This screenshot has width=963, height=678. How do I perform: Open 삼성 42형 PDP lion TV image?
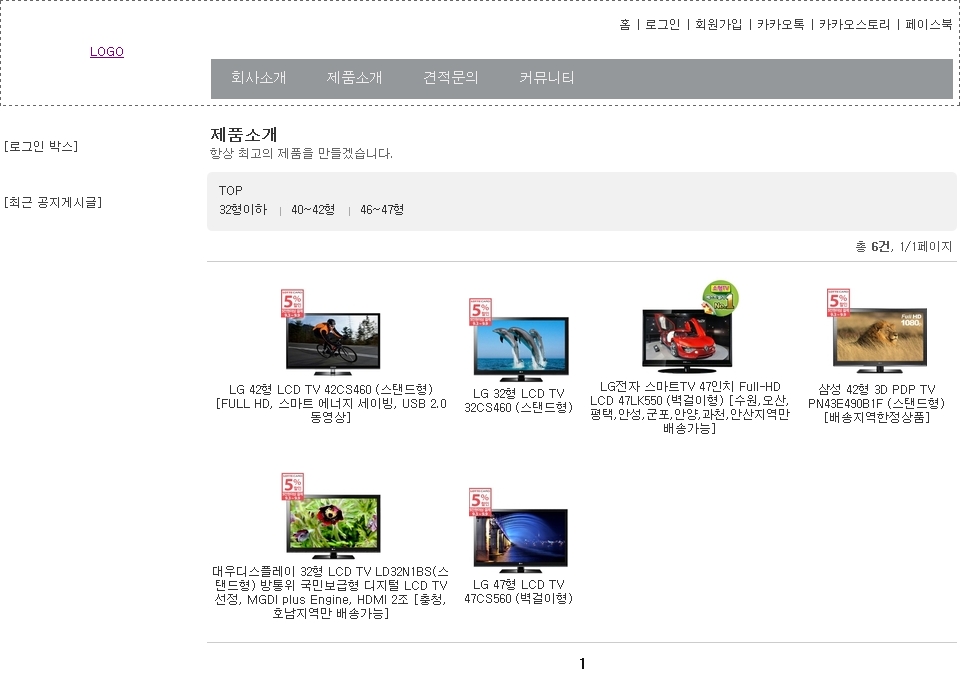tap(879, 341)
